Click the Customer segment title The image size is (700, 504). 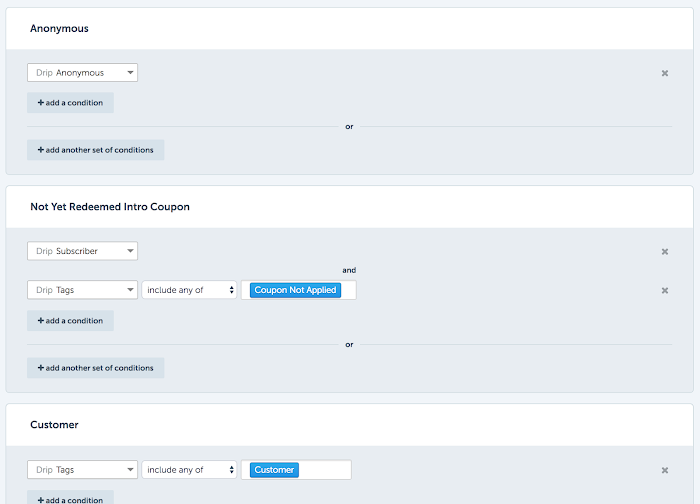(x=54, y=425)
